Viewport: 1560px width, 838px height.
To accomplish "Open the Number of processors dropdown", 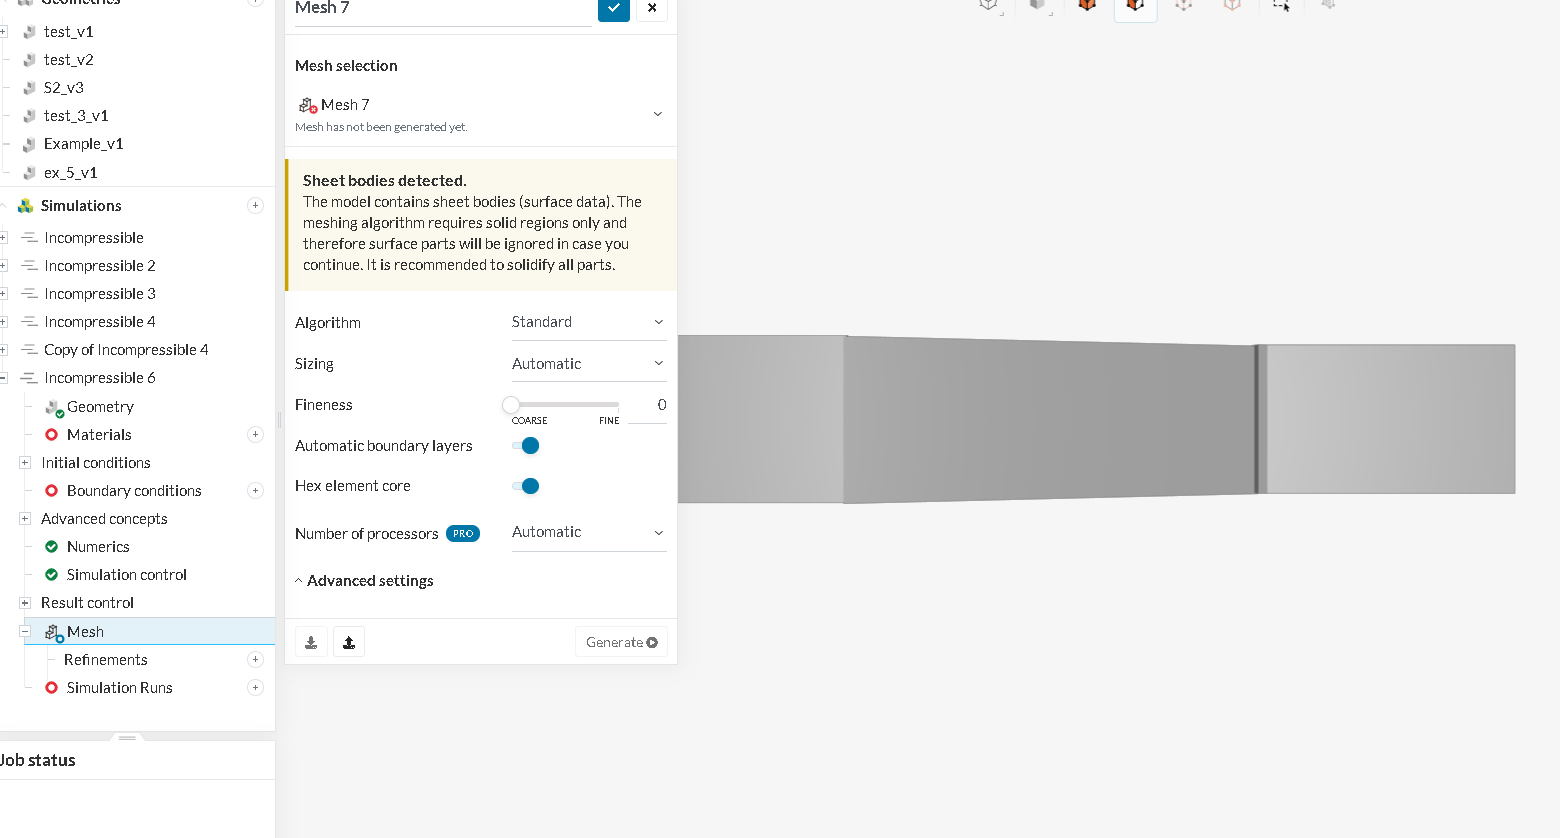I will click(589, 532).
